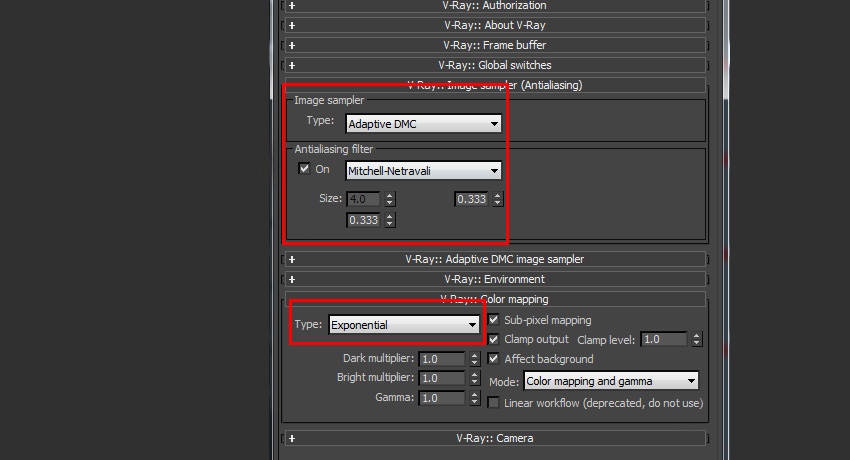This screenshot has width=850, height=460.
Task: Expand the V-Ray:: Environment rollout
Action: 495,280
